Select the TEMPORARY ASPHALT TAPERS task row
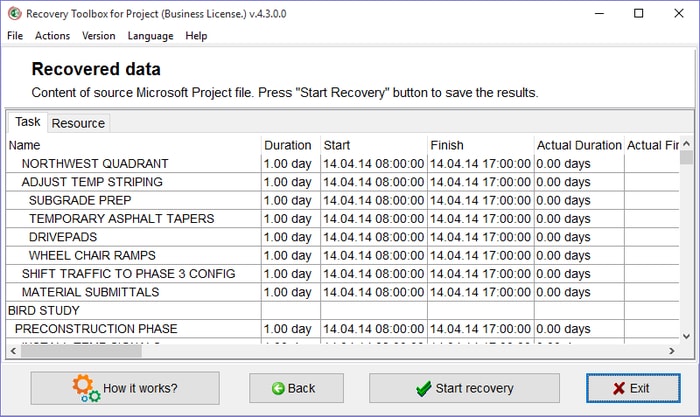700x417 pixels. (343, 219)
